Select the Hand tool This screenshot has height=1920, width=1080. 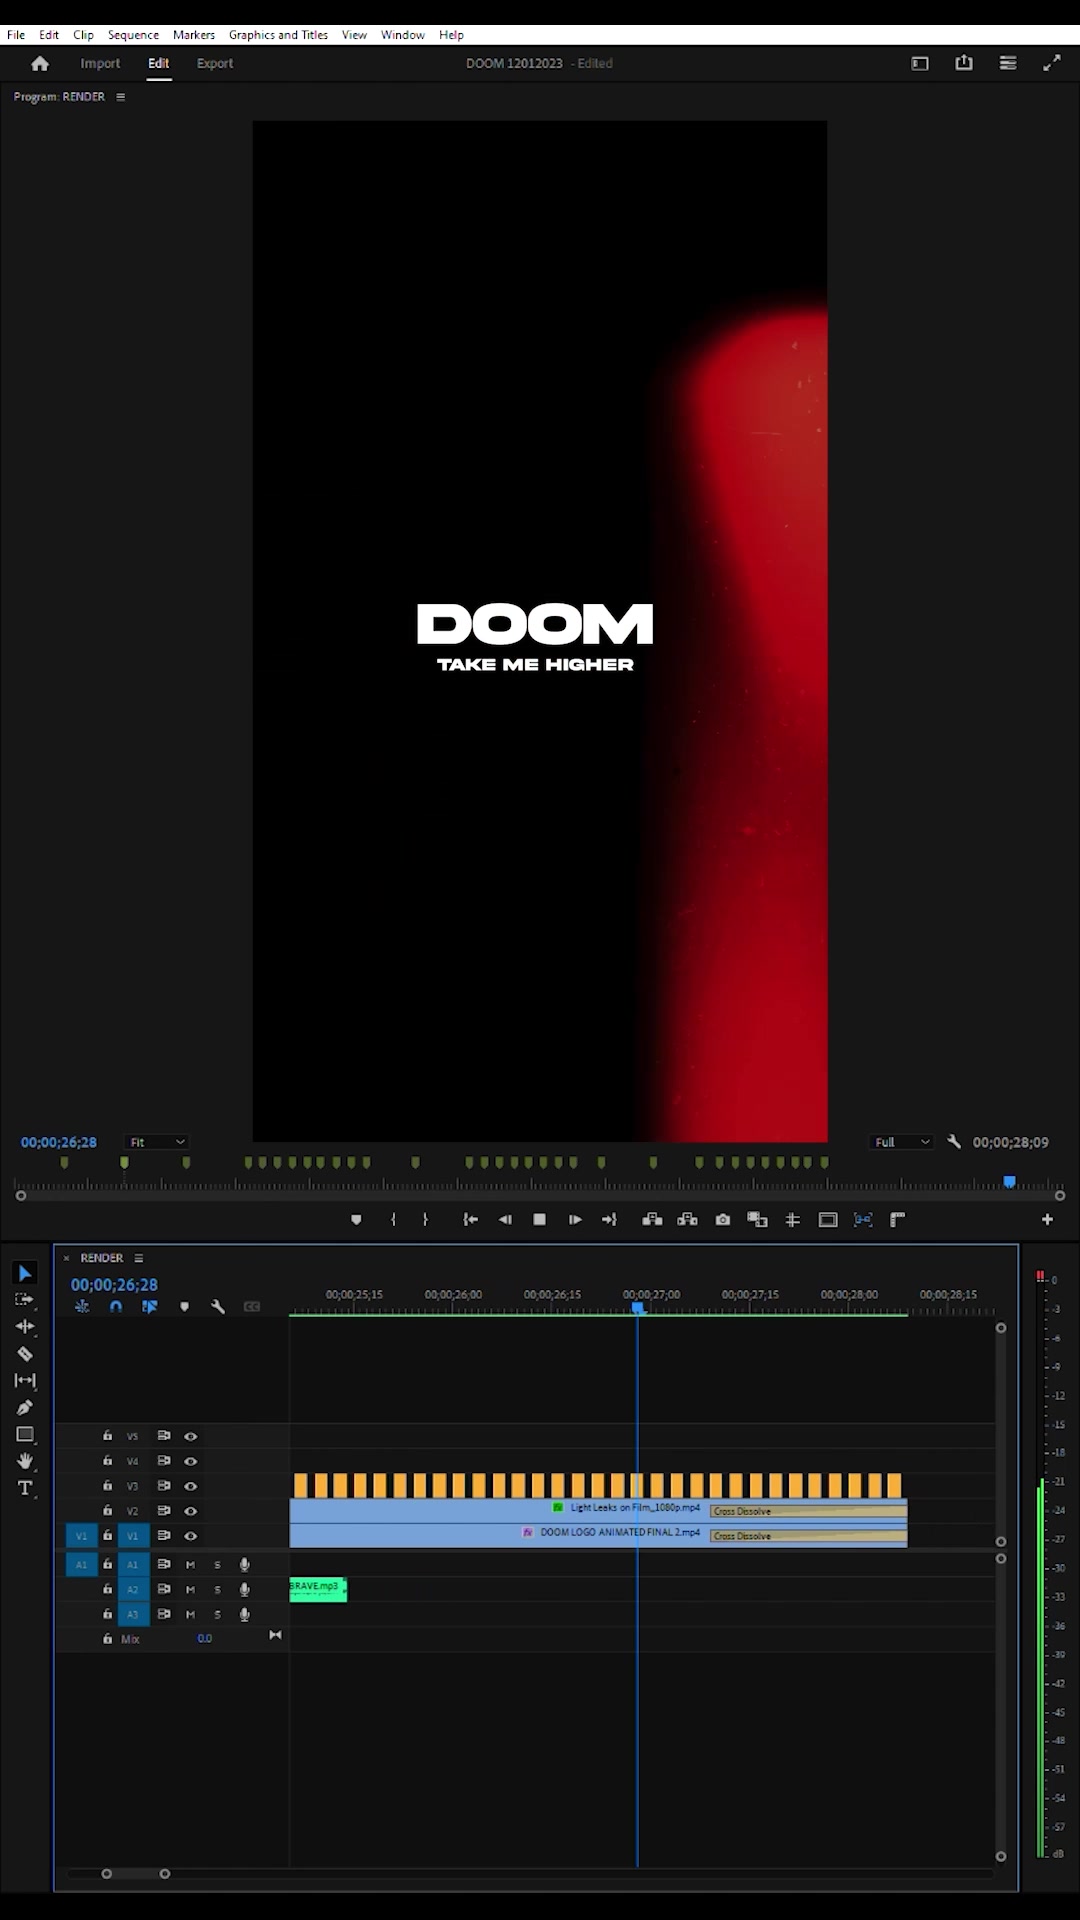point(25,1462)
